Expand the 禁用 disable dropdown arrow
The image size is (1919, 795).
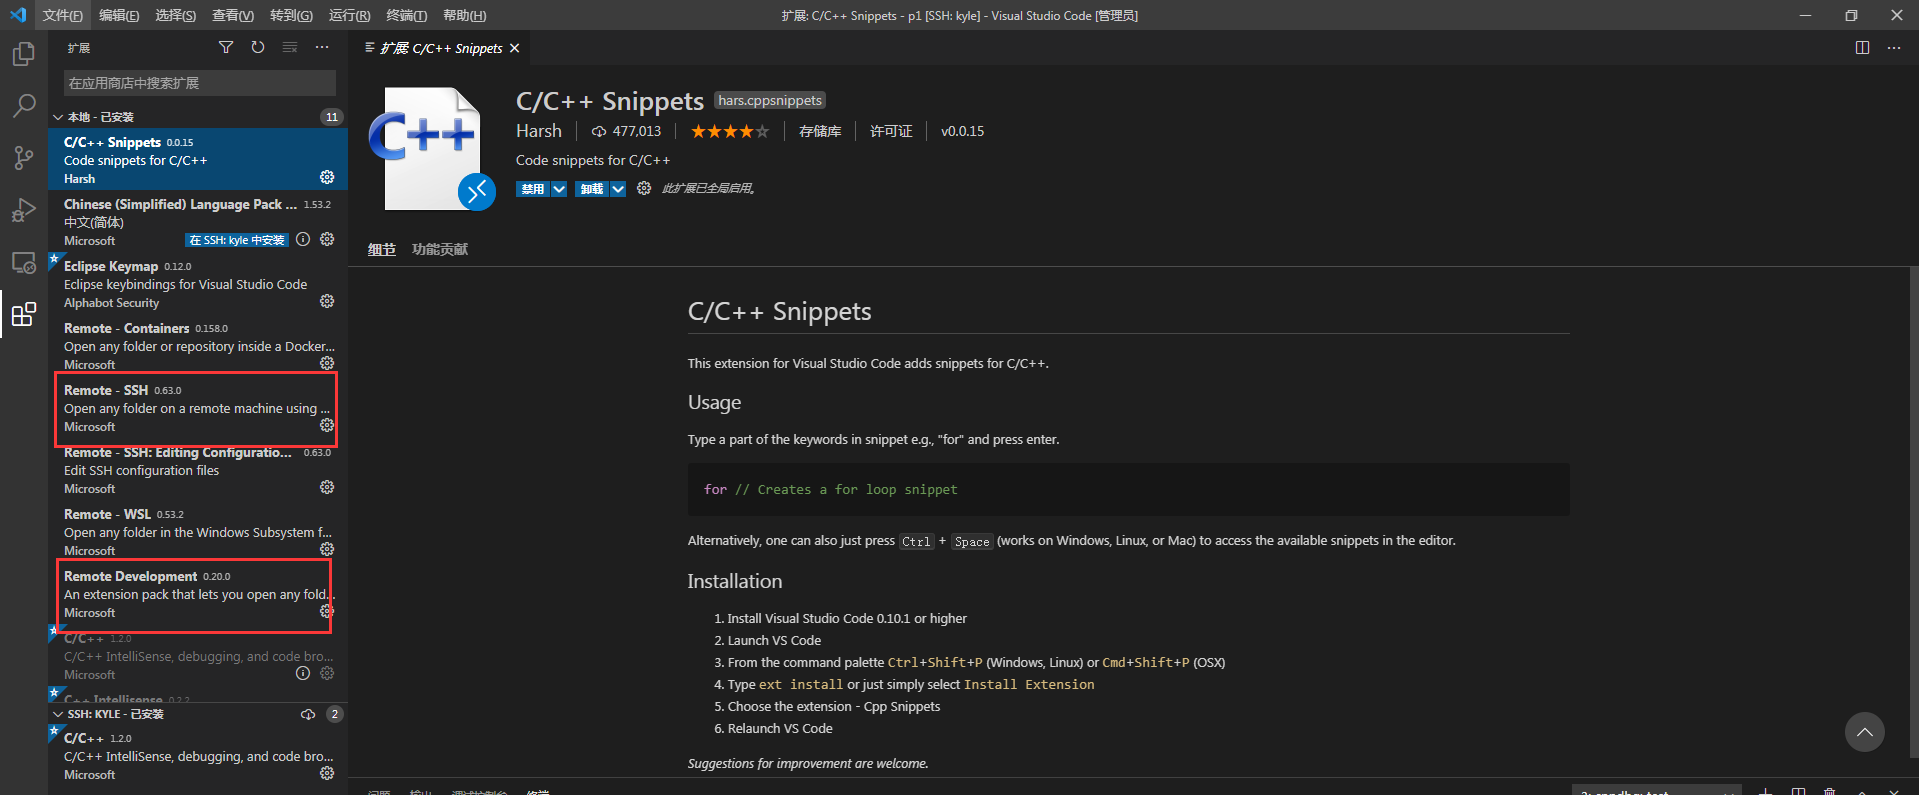(559, 189)
